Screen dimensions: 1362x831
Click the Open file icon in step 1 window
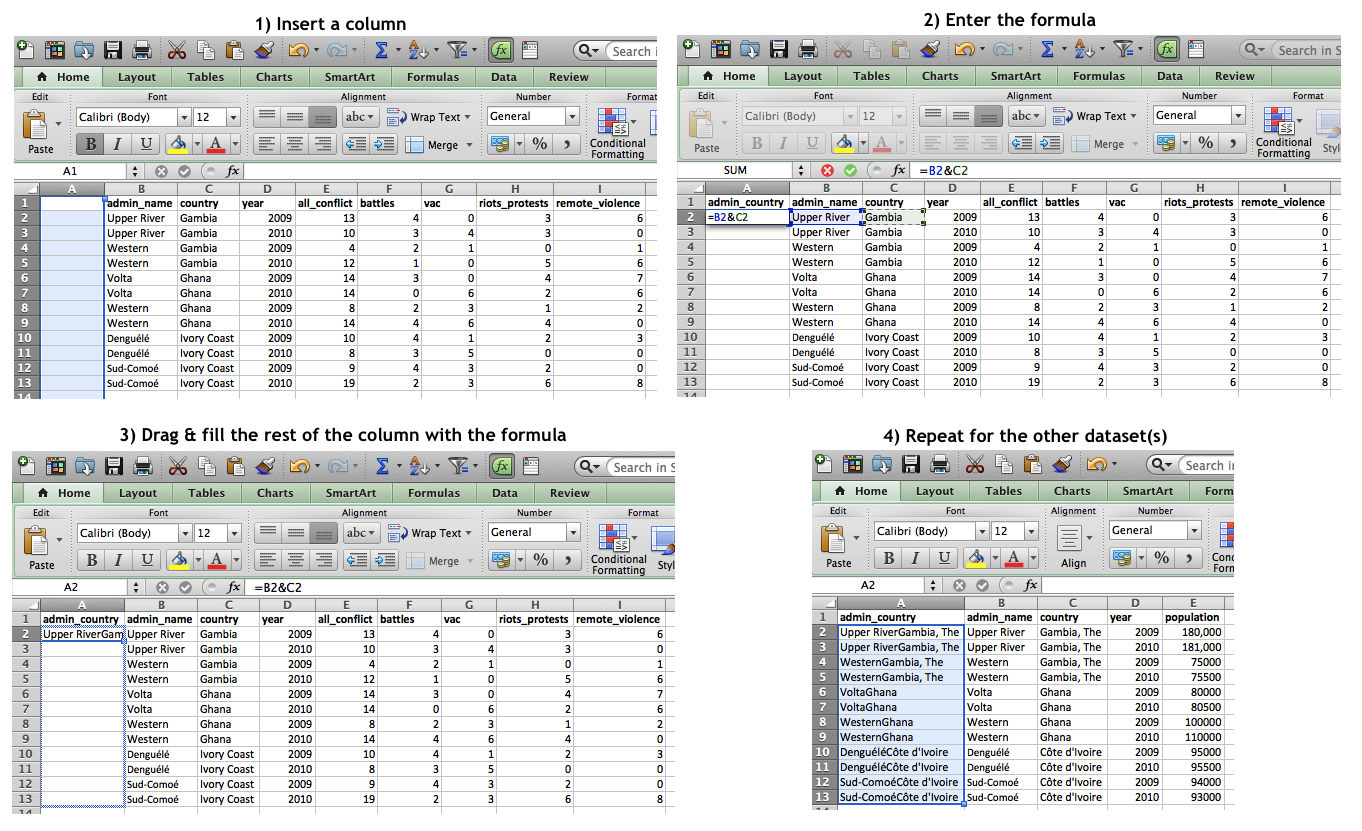click(83, 49)
